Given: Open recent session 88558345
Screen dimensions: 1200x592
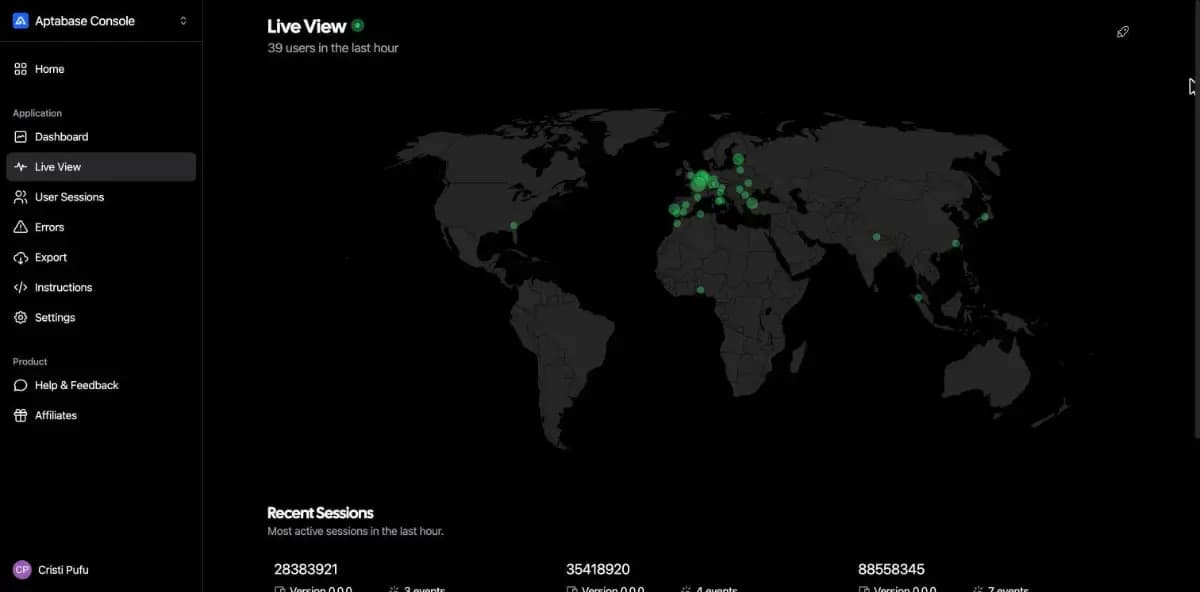Looking at the screenshot, I should 891,569.
